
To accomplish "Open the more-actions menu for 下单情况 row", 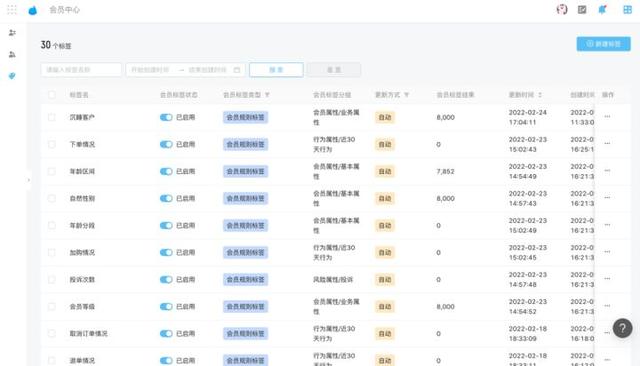I will point(607,144).
